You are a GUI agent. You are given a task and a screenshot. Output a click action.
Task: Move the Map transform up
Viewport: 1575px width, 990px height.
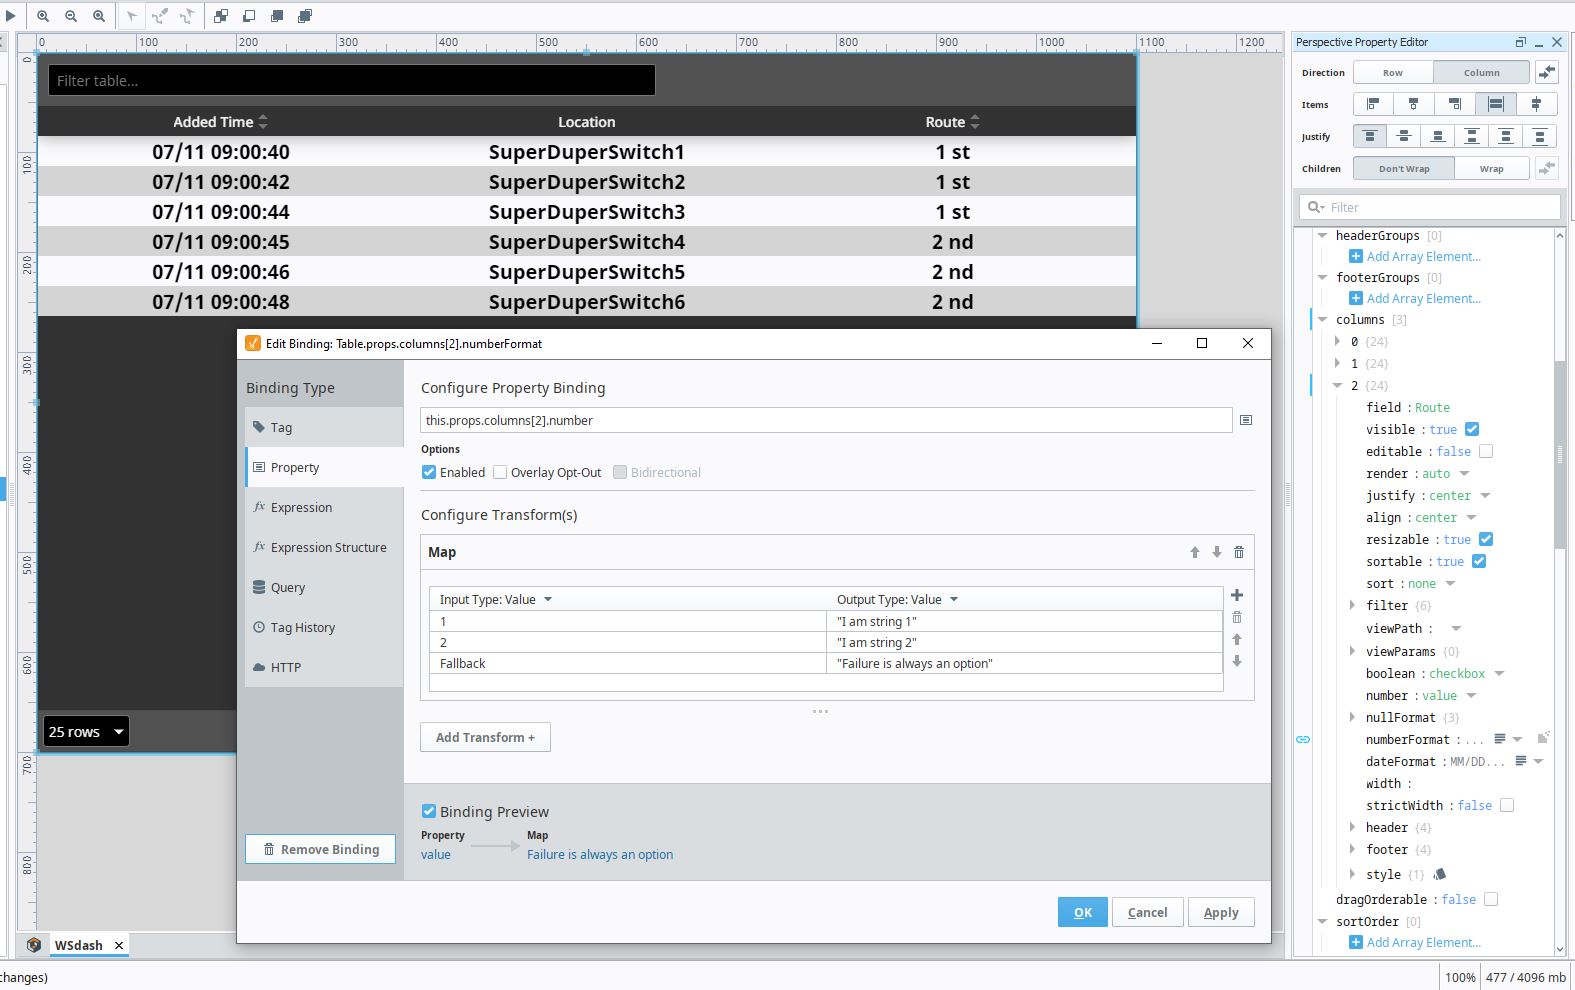[1194, 552]
